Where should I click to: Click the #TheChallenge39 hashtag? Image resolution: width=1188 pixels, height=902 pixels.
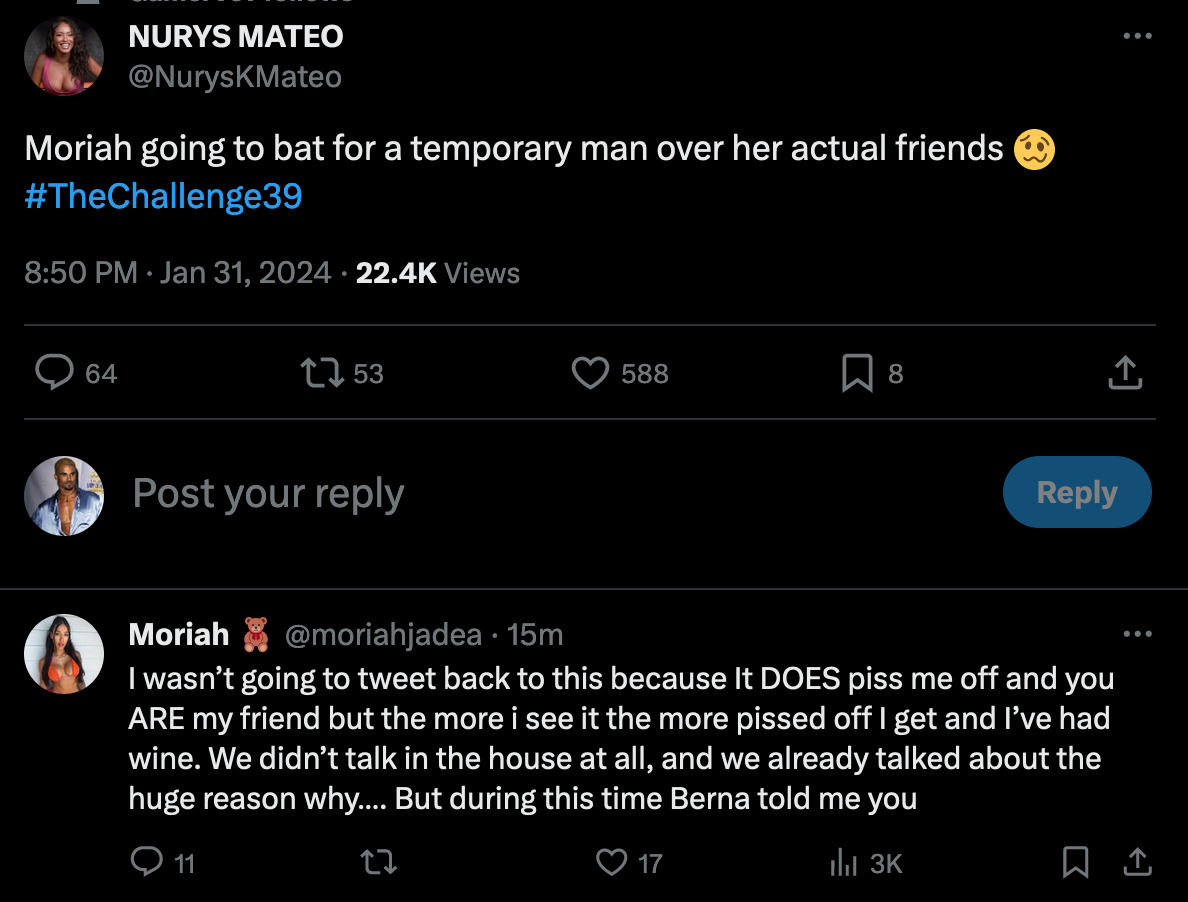163,196
